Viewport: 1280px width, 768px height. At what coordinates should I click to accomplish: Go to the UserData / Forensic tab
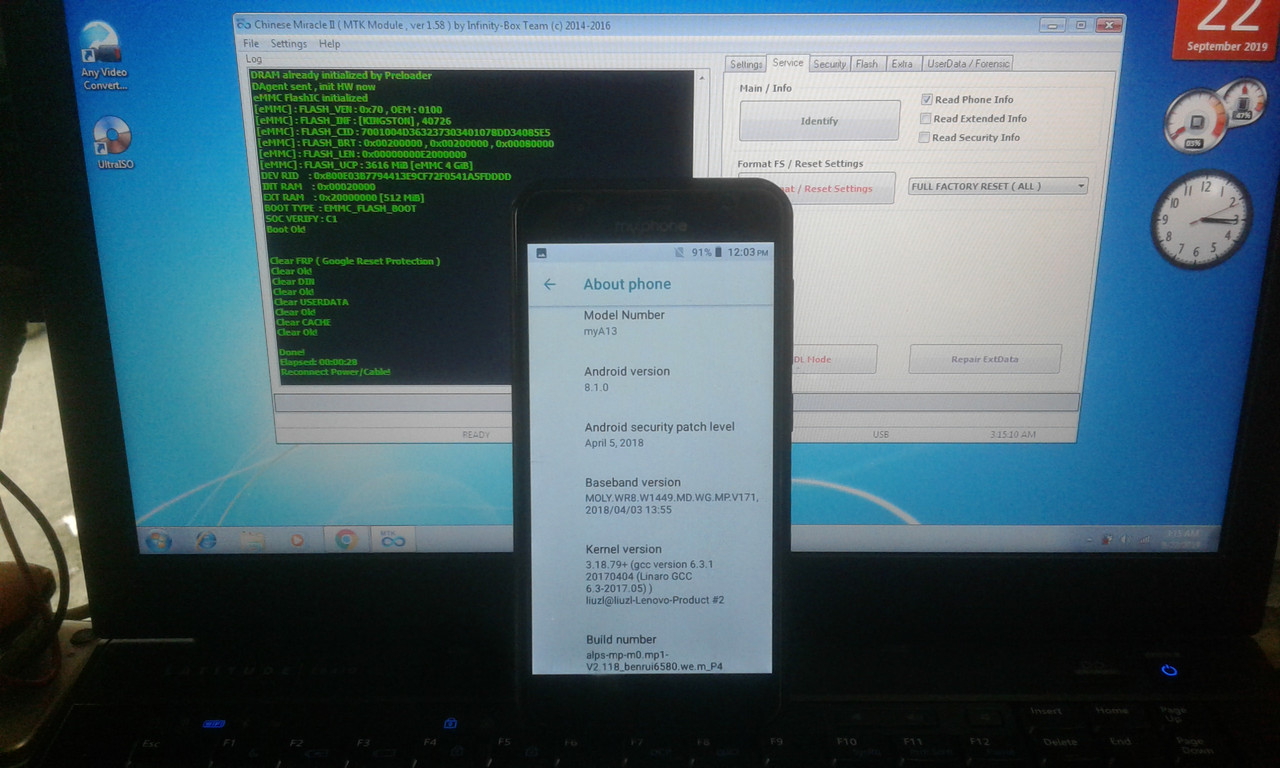coord(968,64)
